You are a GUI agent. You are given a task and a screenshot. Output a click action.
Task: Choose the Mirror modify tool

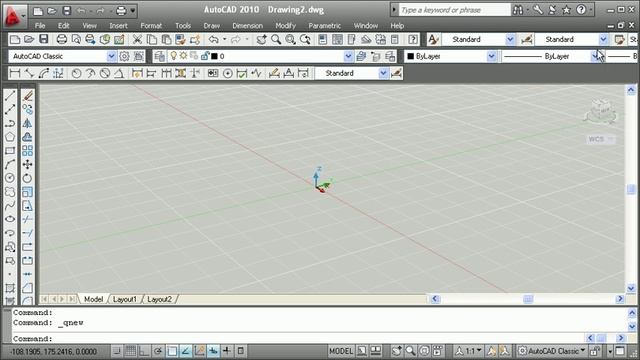[x=27, y=123]
